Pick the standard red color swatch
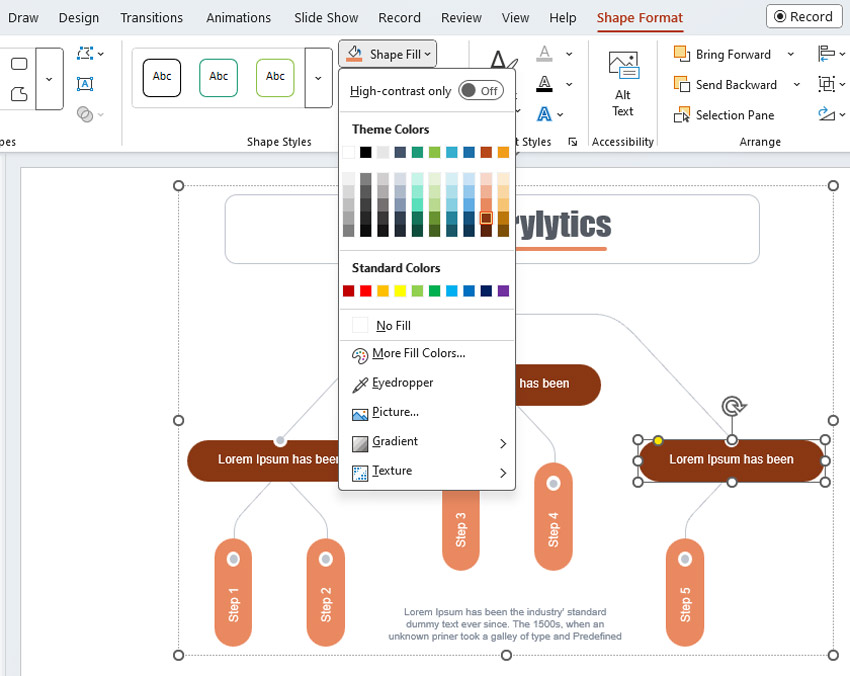The height and width of the screenshot is (676, 850). [x=365, y=291]
